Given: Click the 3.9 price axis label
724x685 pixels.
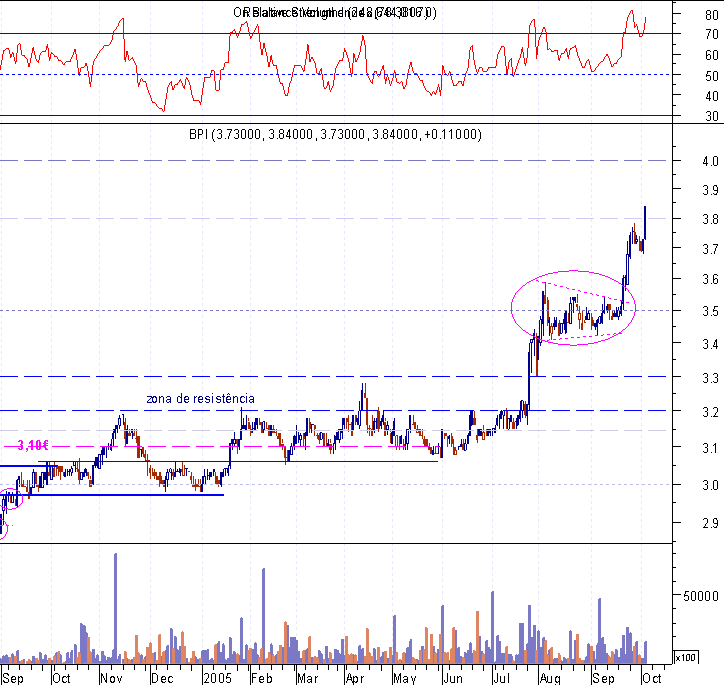Looking at the screenshot, I should pos(710,190).
